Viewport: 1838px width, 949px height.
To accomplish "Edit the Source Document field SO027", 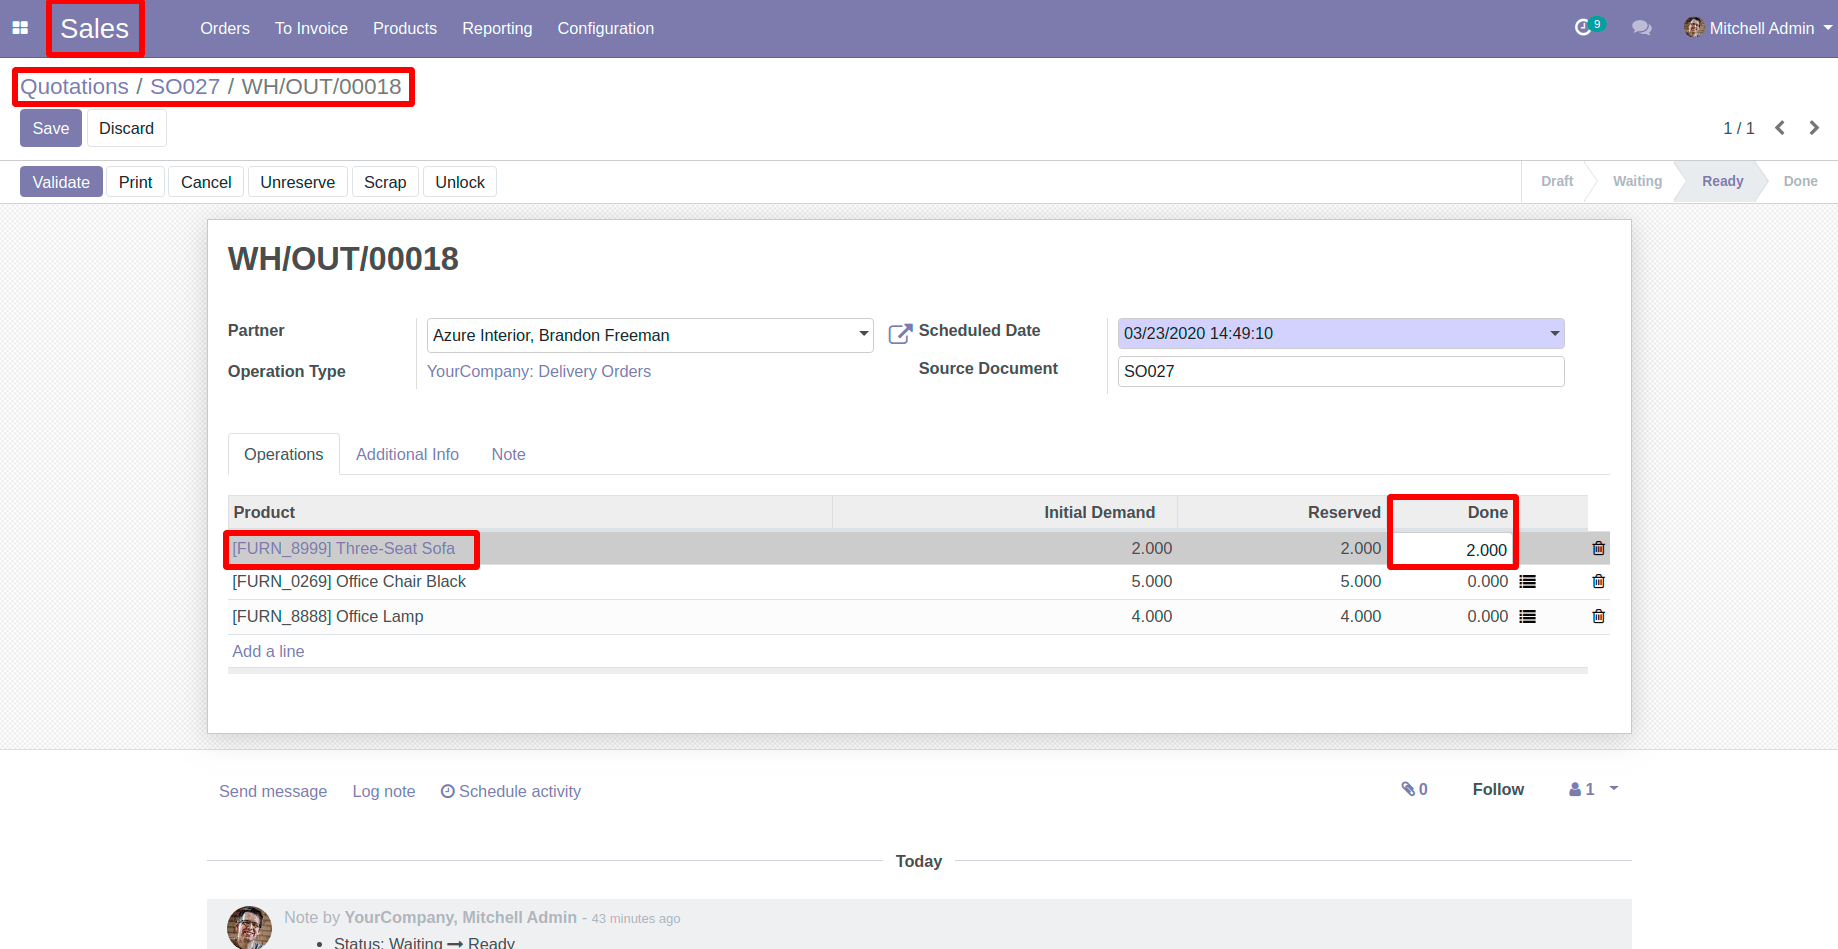I will (x=1340, y=371).
